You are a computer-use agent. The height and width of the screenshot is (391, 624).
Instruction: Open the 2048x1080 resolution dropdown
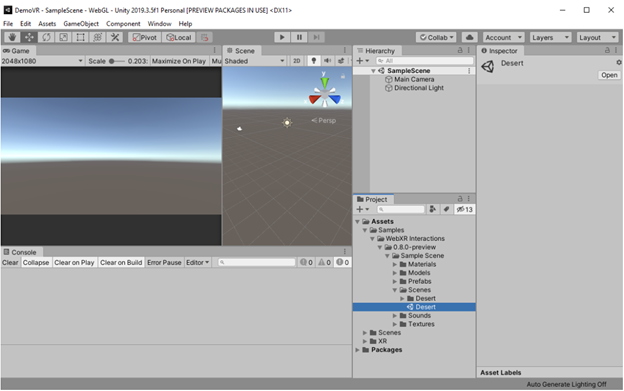(42, 61)
